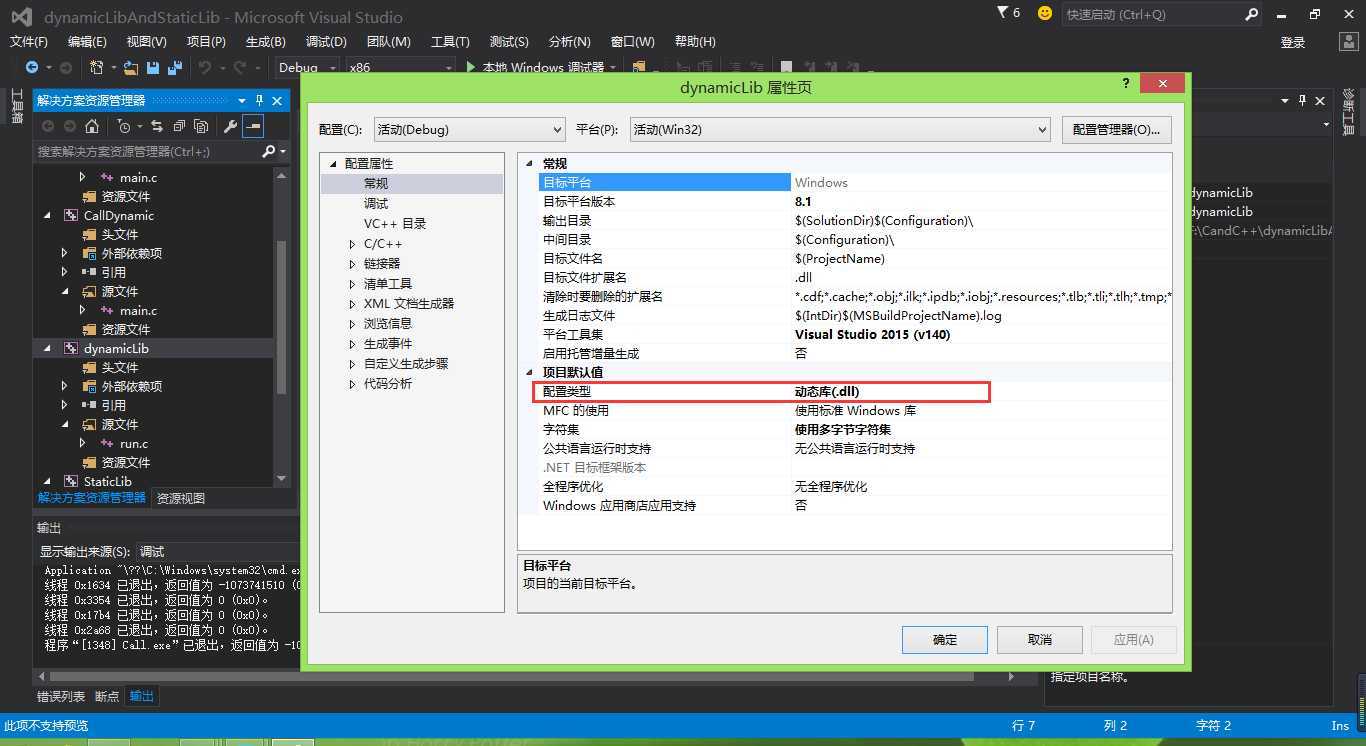The height and width of the screenshot is (746, 1366).
Task: Open the 平台(P) platform dropdown
Action: [840, 129]
